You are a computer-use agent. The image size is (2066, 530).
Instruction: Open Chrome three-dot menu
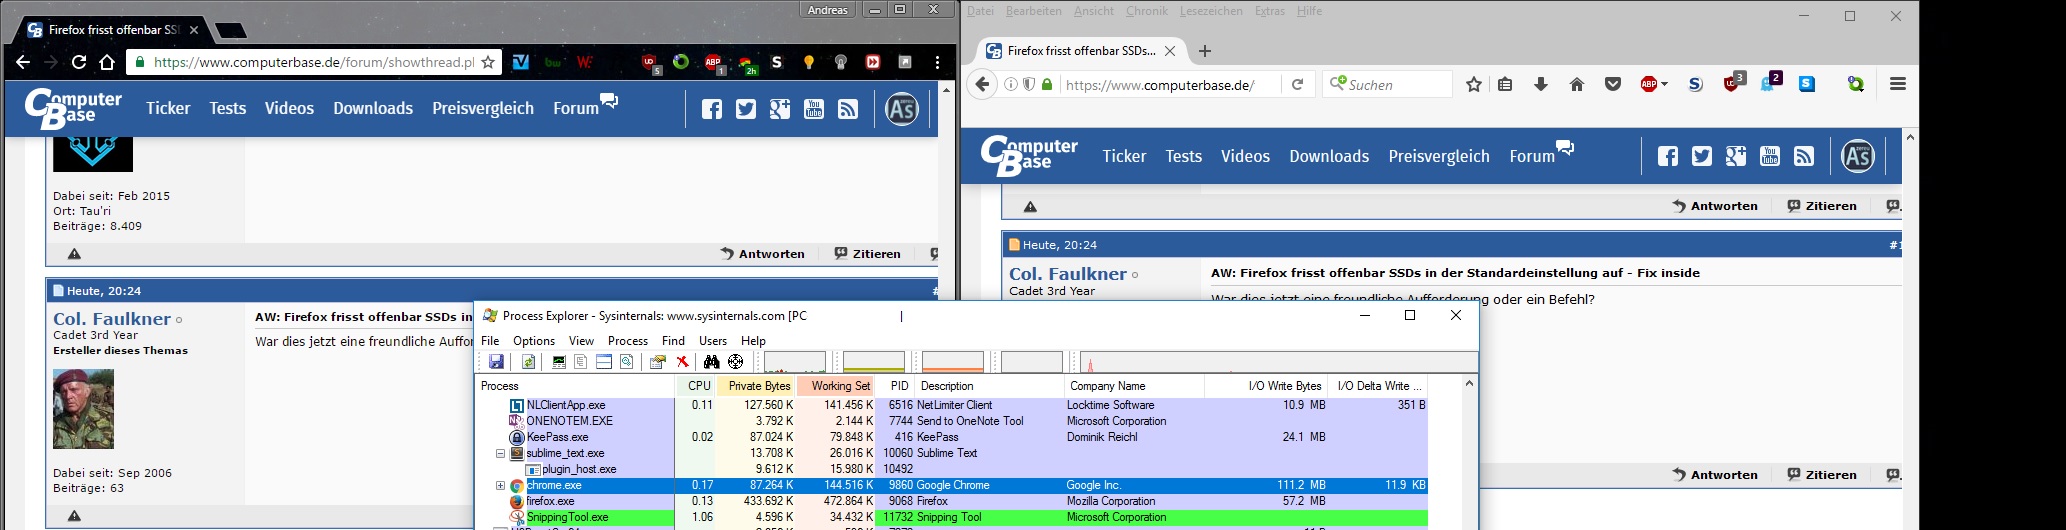[x=937, y=62]
